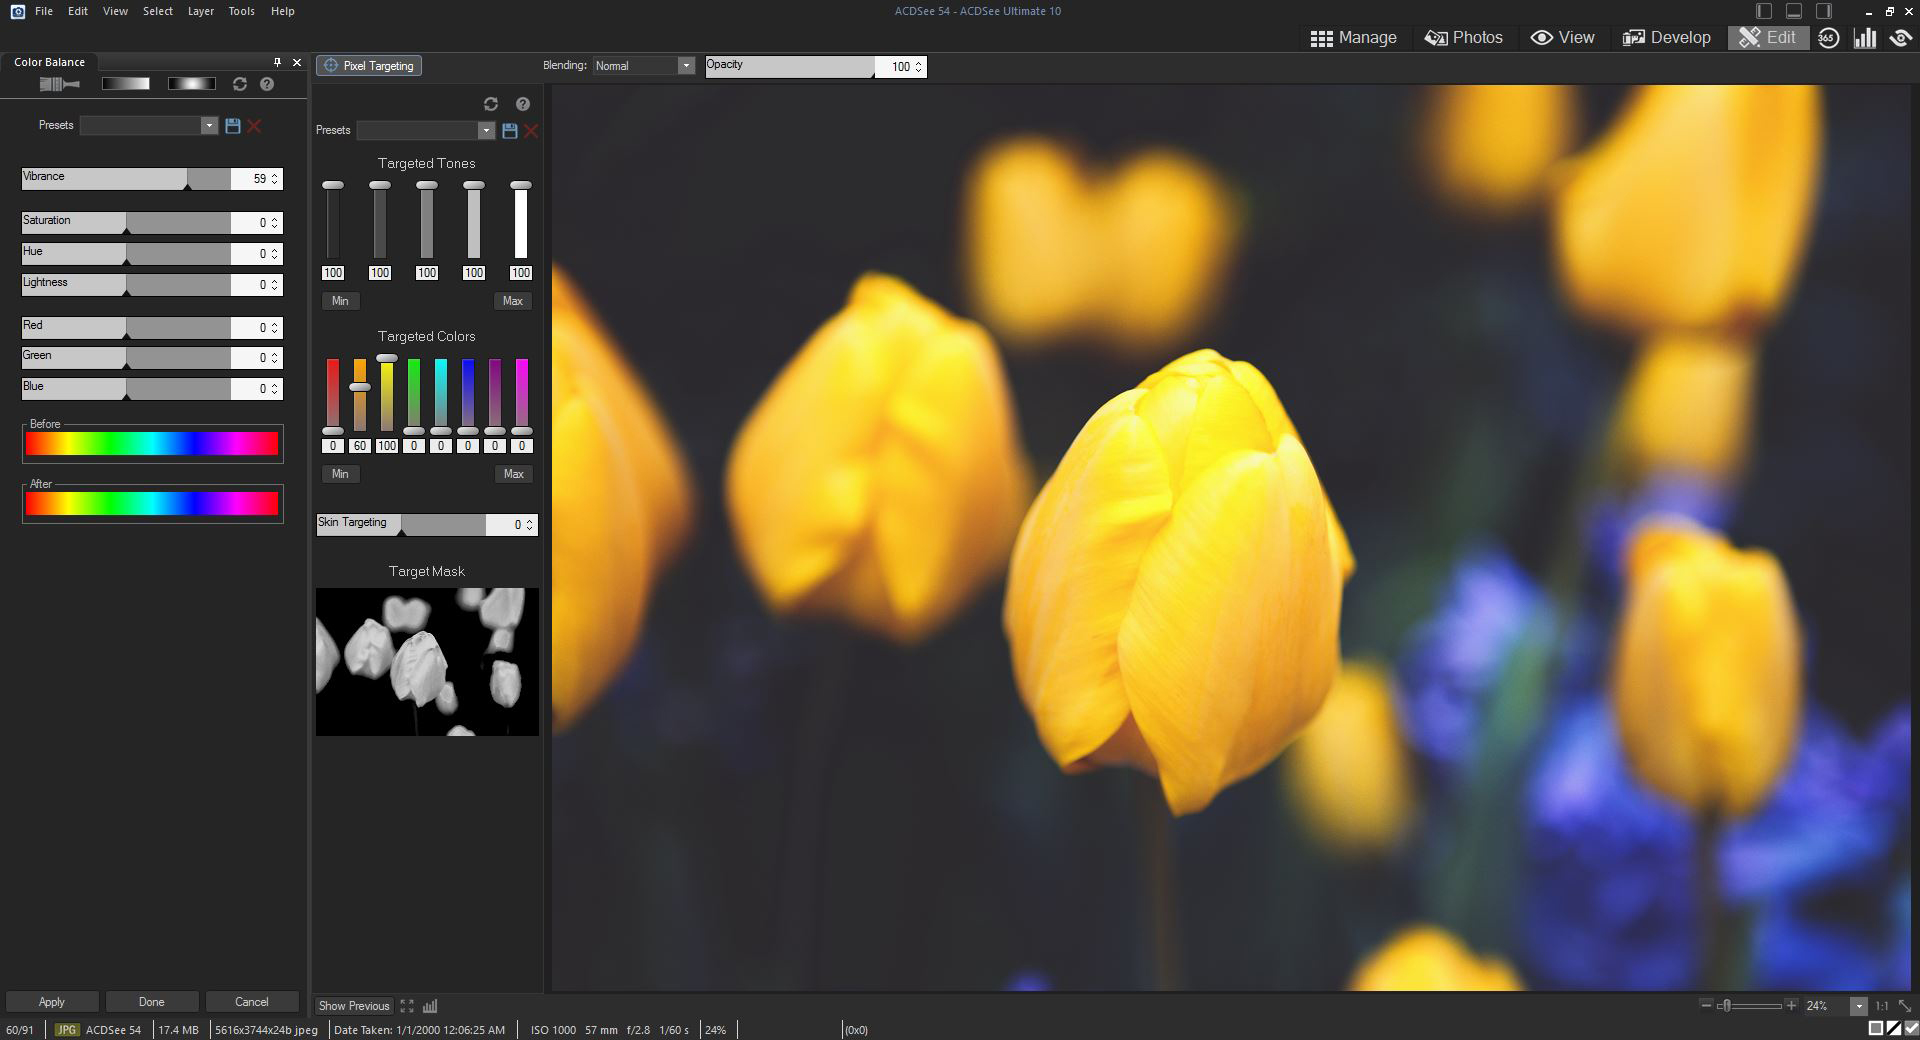Open Pixel Targeting help

(522, 104)
